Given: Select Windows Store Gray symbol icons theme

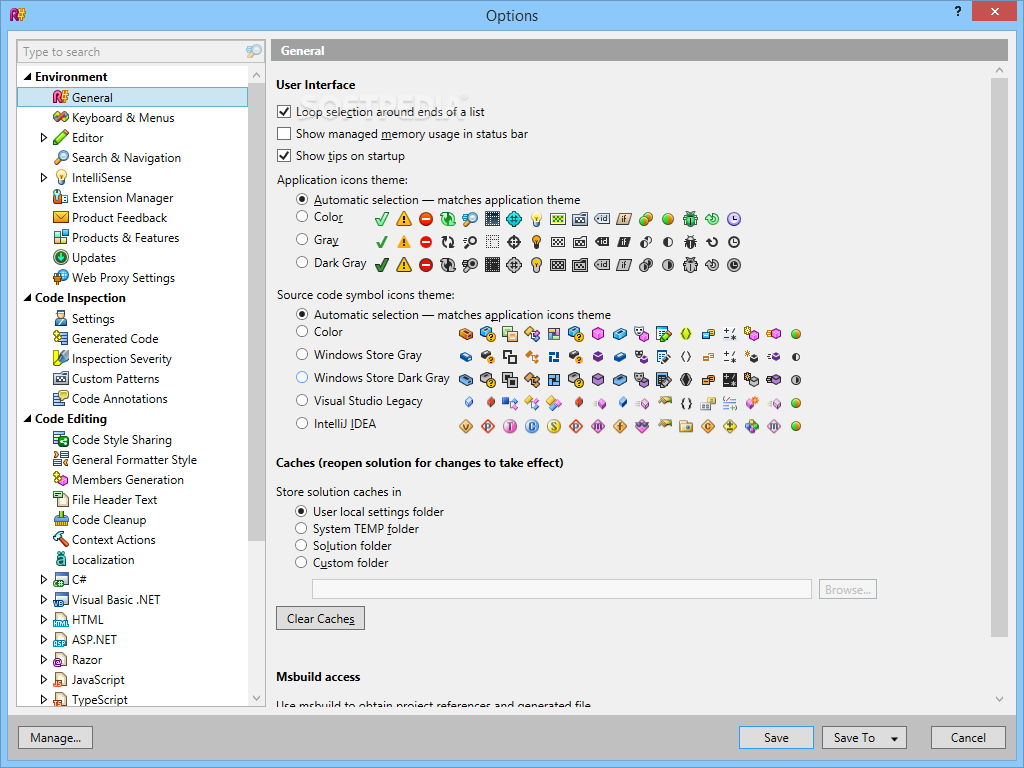Looking at the screenshot, I should coord(302,354).
